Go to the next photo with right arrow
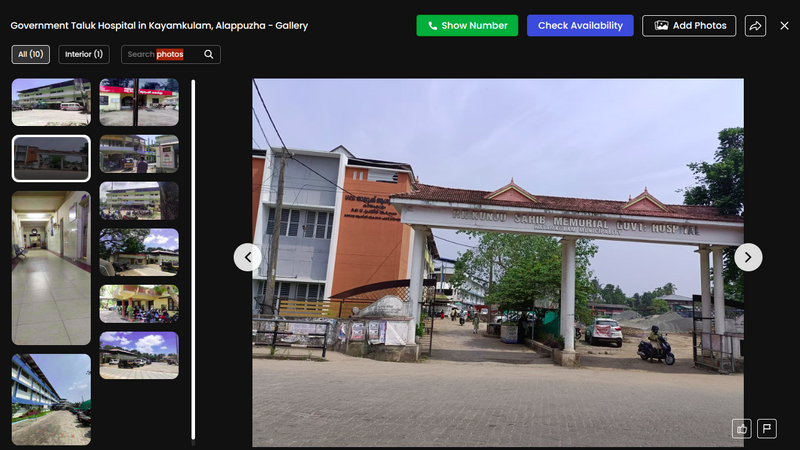 748,257
